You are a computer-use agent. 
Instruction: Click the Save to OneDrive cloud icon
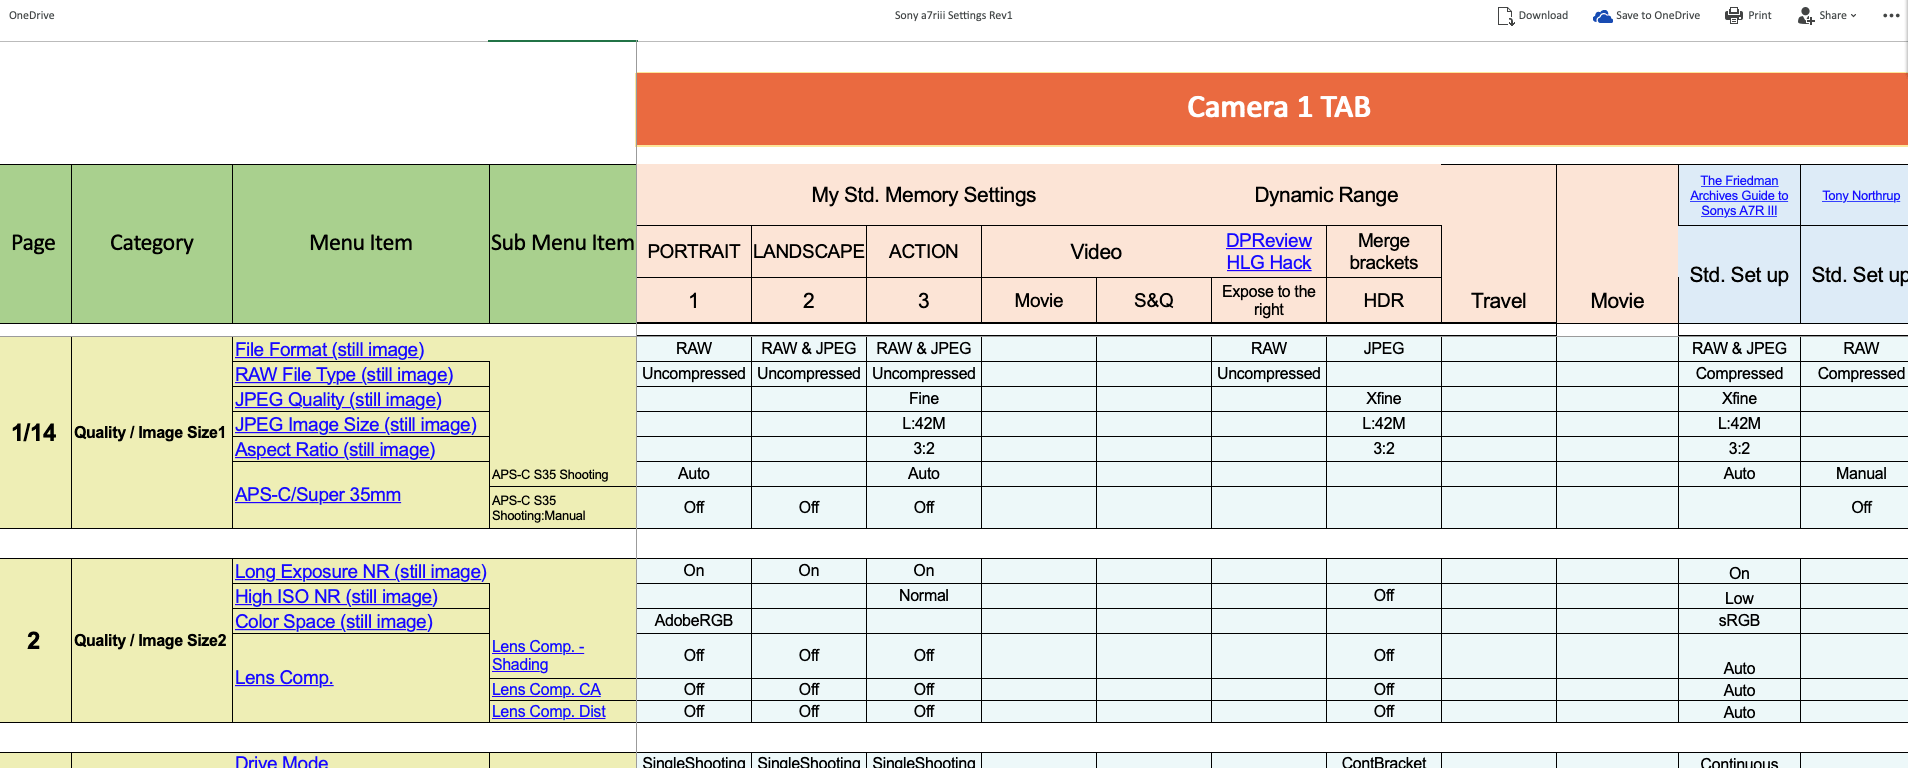pos(1602,16)
